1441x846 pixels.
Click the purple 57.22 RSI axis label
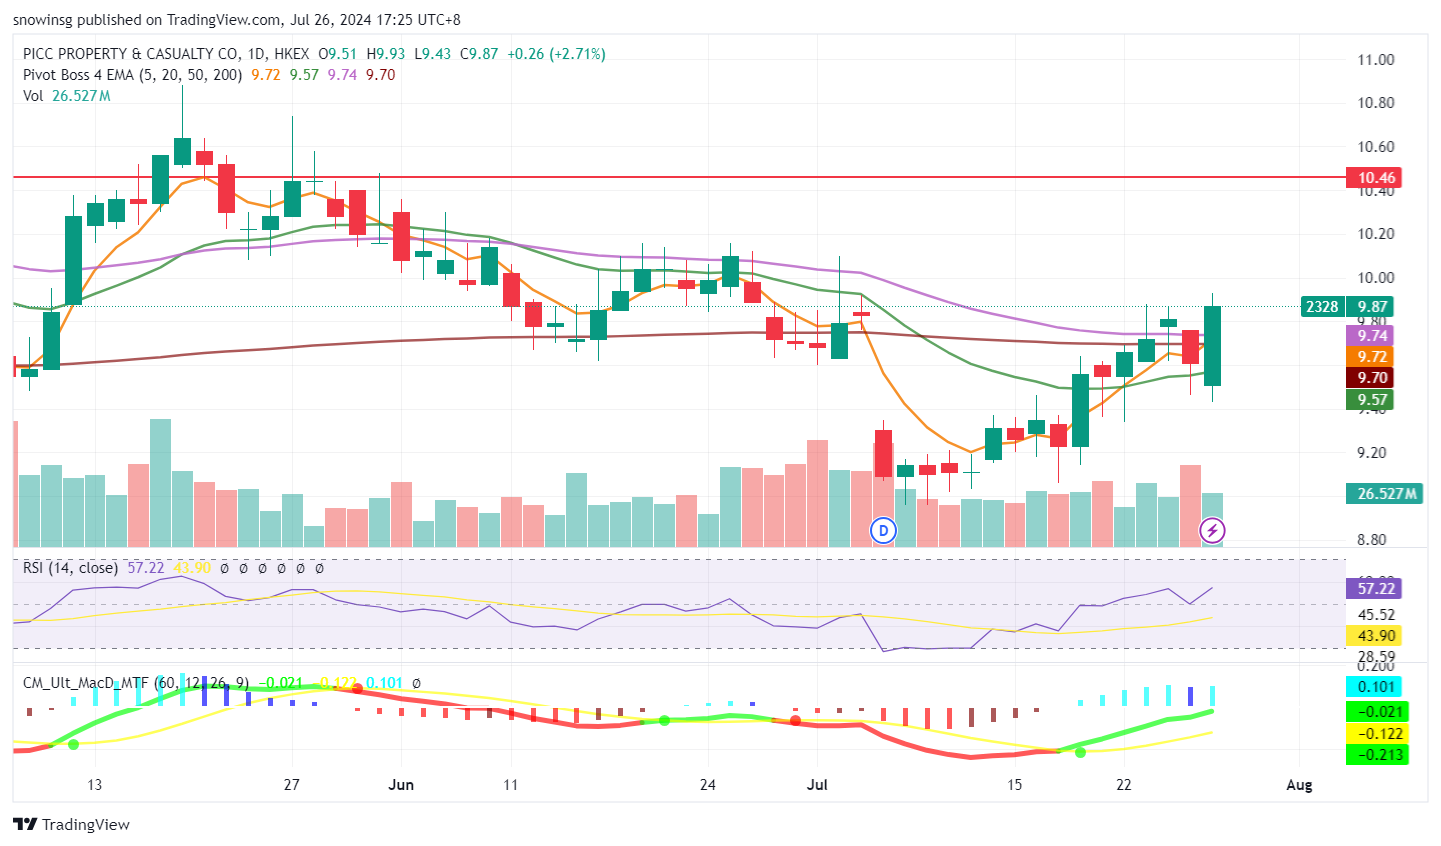[1374, 589]
